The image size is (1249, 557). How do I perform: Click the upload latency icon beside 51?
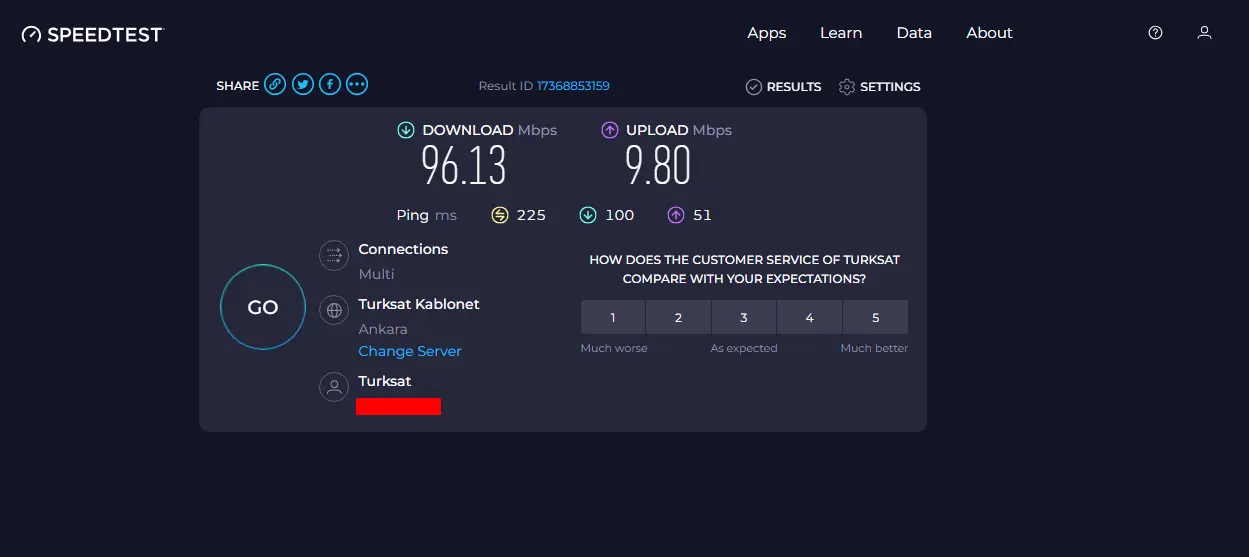pos(676,215)
